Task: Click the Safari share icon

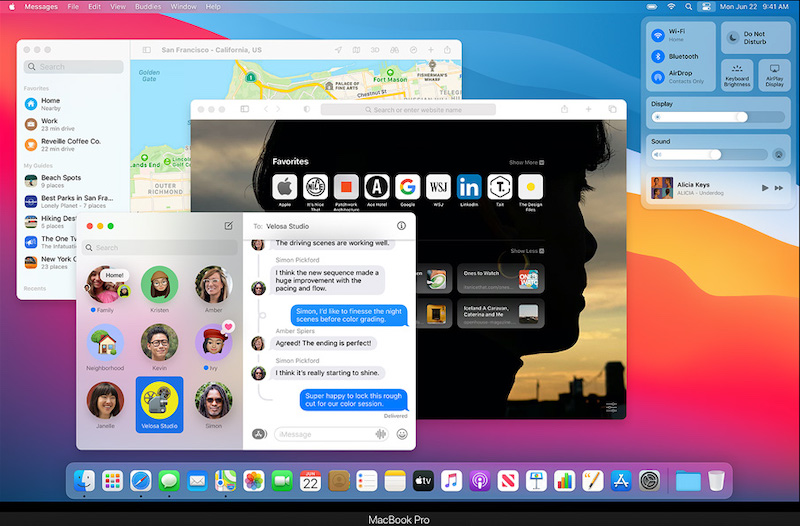Action: point(565,109)
